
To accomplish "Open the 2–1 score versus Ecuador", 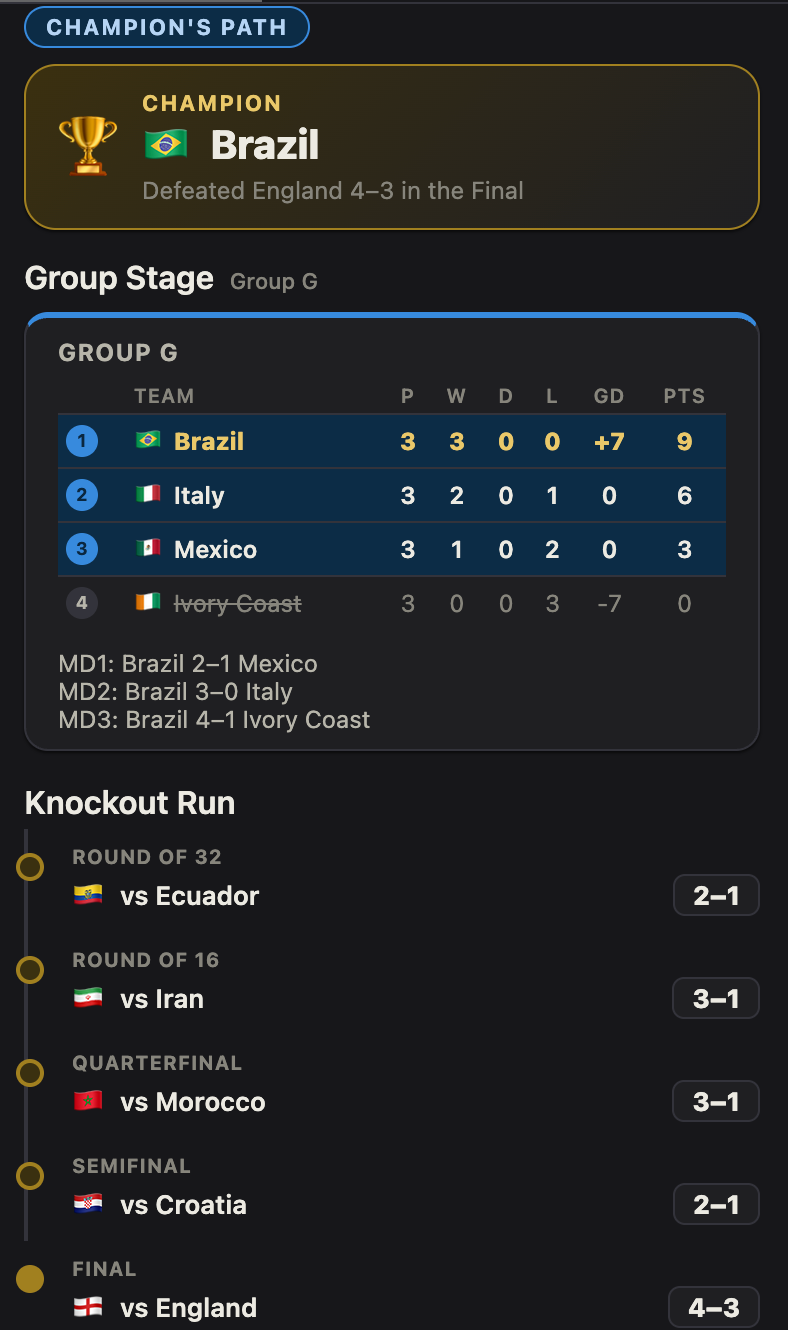I will click(x=716, y=895).
